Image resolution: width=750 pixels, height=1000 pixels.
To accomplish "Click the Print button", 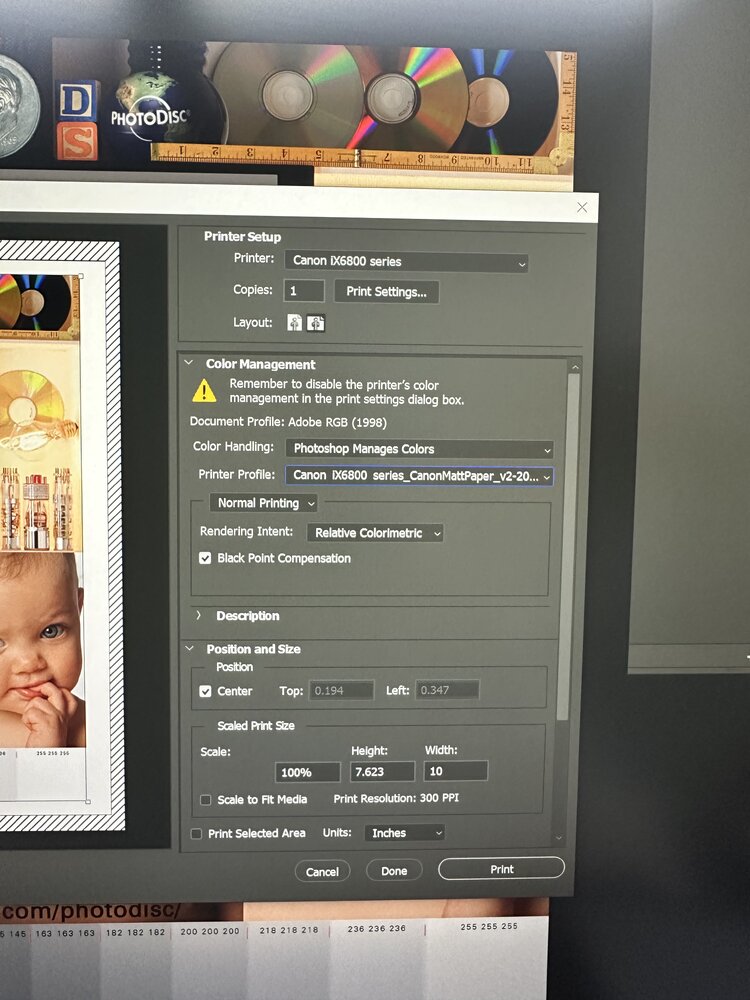I will (501, 869).
